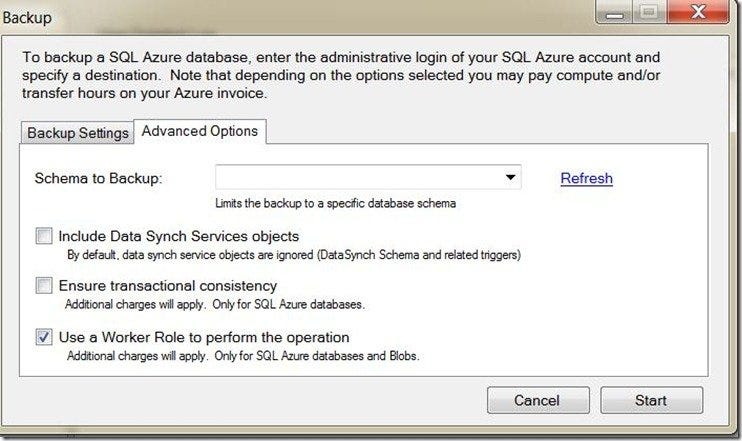Uncheck Use a Worker Role option
Image resolution: width=742 pixels, height=441 pixels.
coord(44,337)
